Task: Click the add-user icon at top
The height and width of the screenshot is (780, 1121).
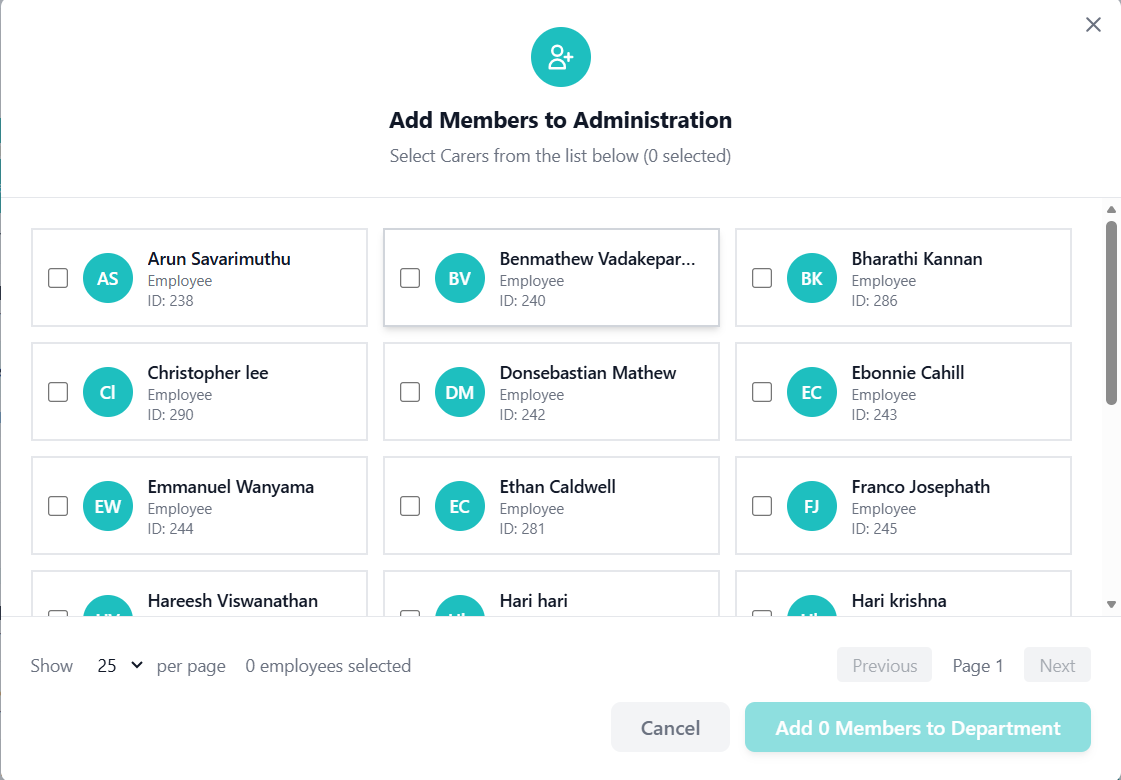Action: point(560,57)
